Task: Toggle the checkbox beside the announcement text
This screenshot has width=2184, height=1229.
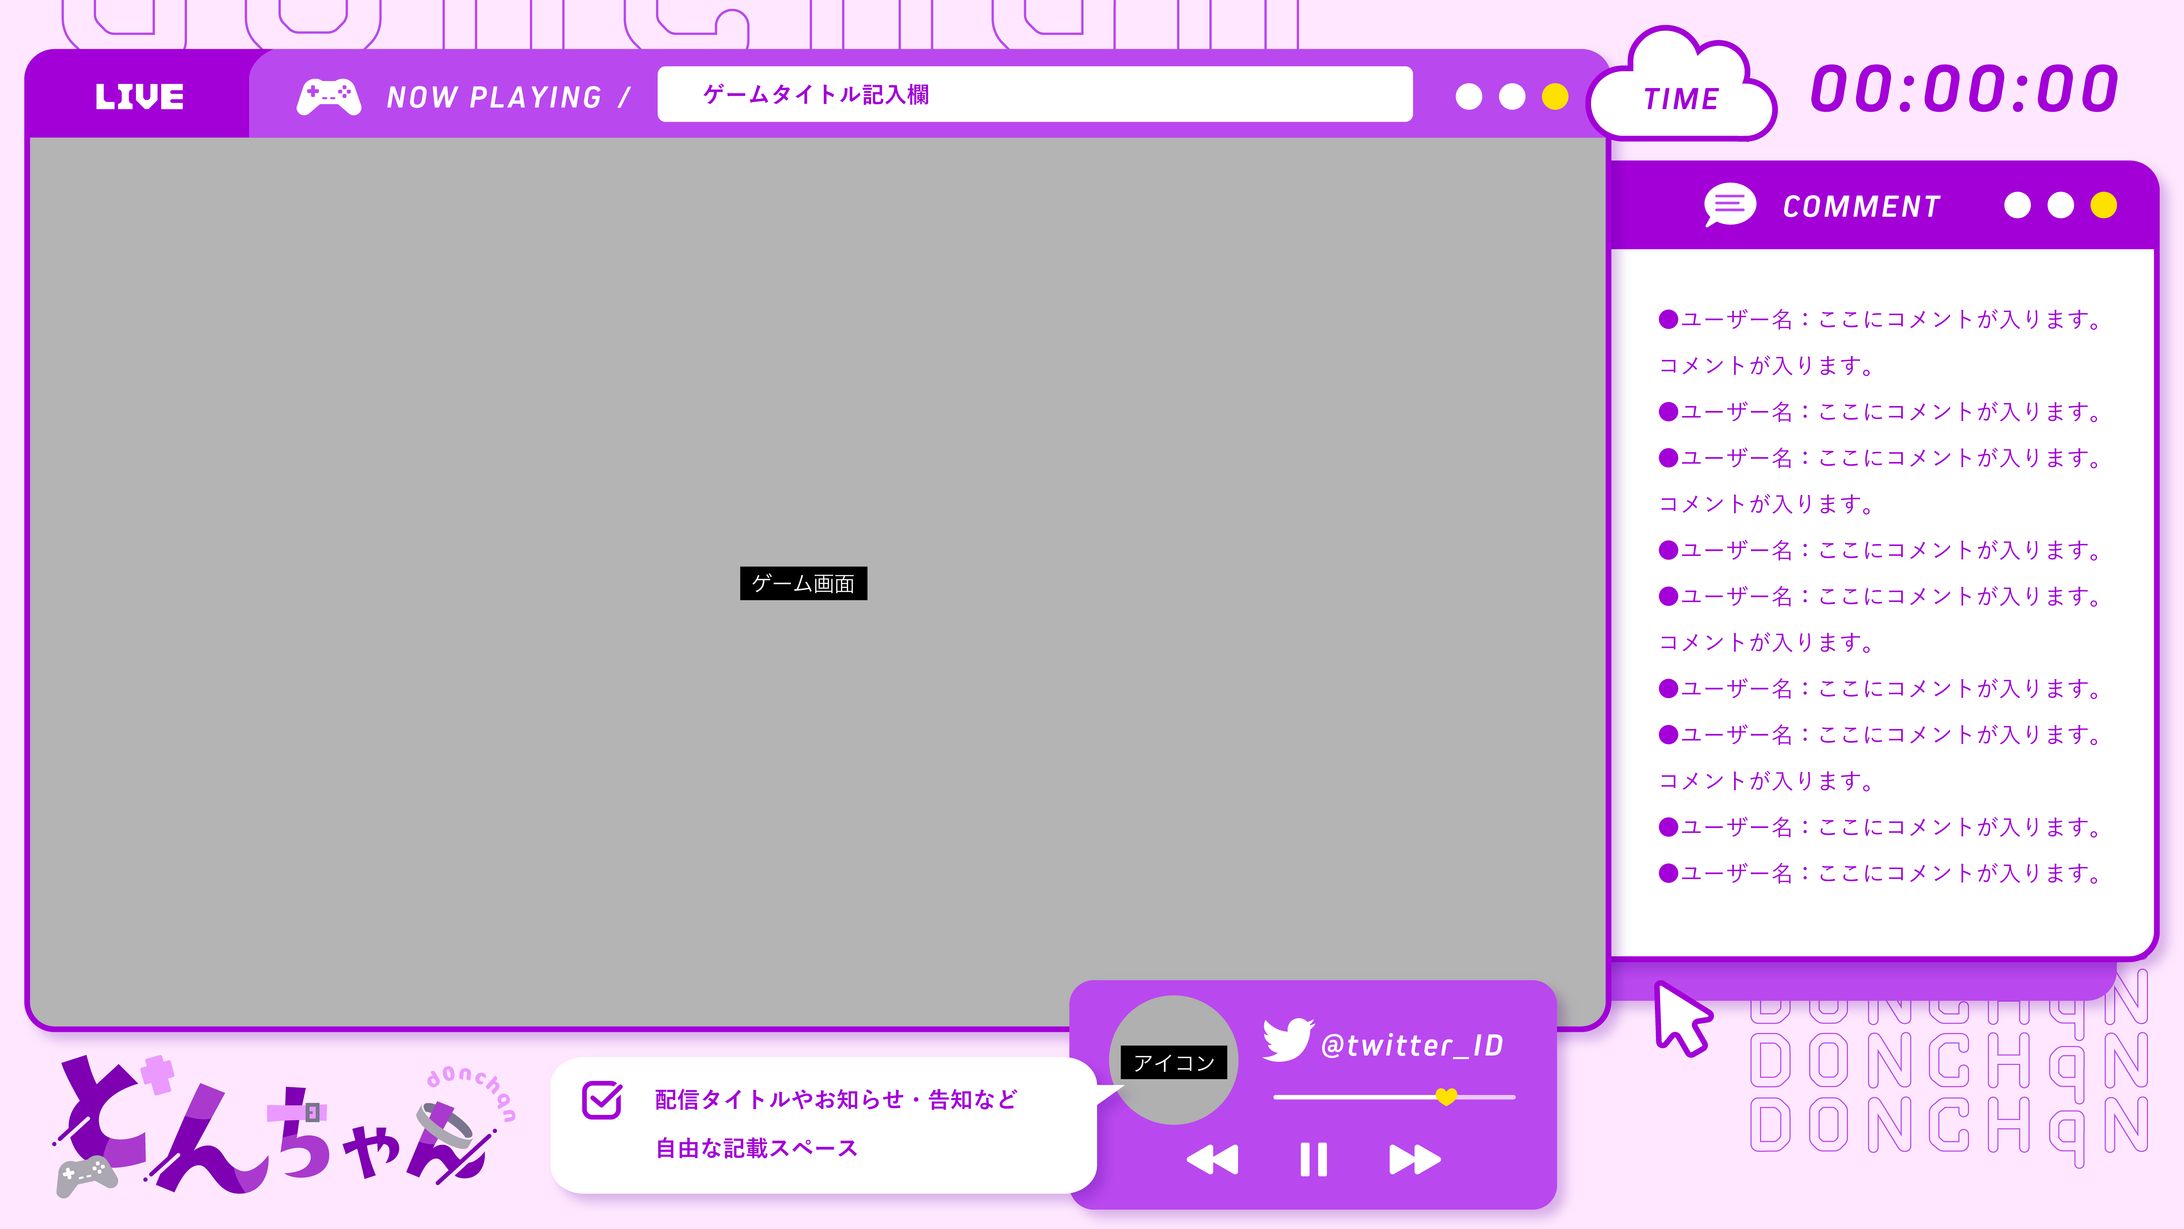Action: coord(602,1100)
